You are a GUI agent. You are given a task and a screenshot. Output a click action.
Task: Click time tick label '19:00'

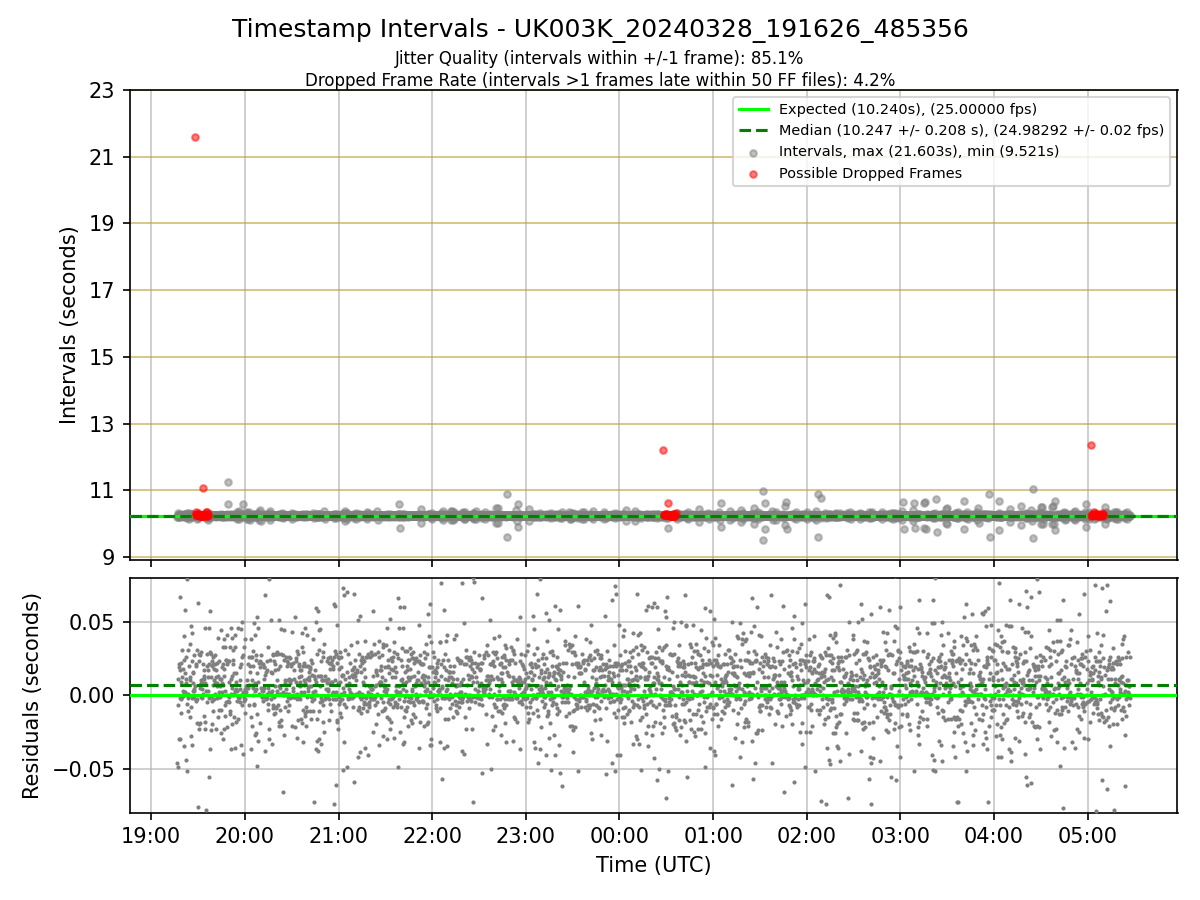(151, 836)
